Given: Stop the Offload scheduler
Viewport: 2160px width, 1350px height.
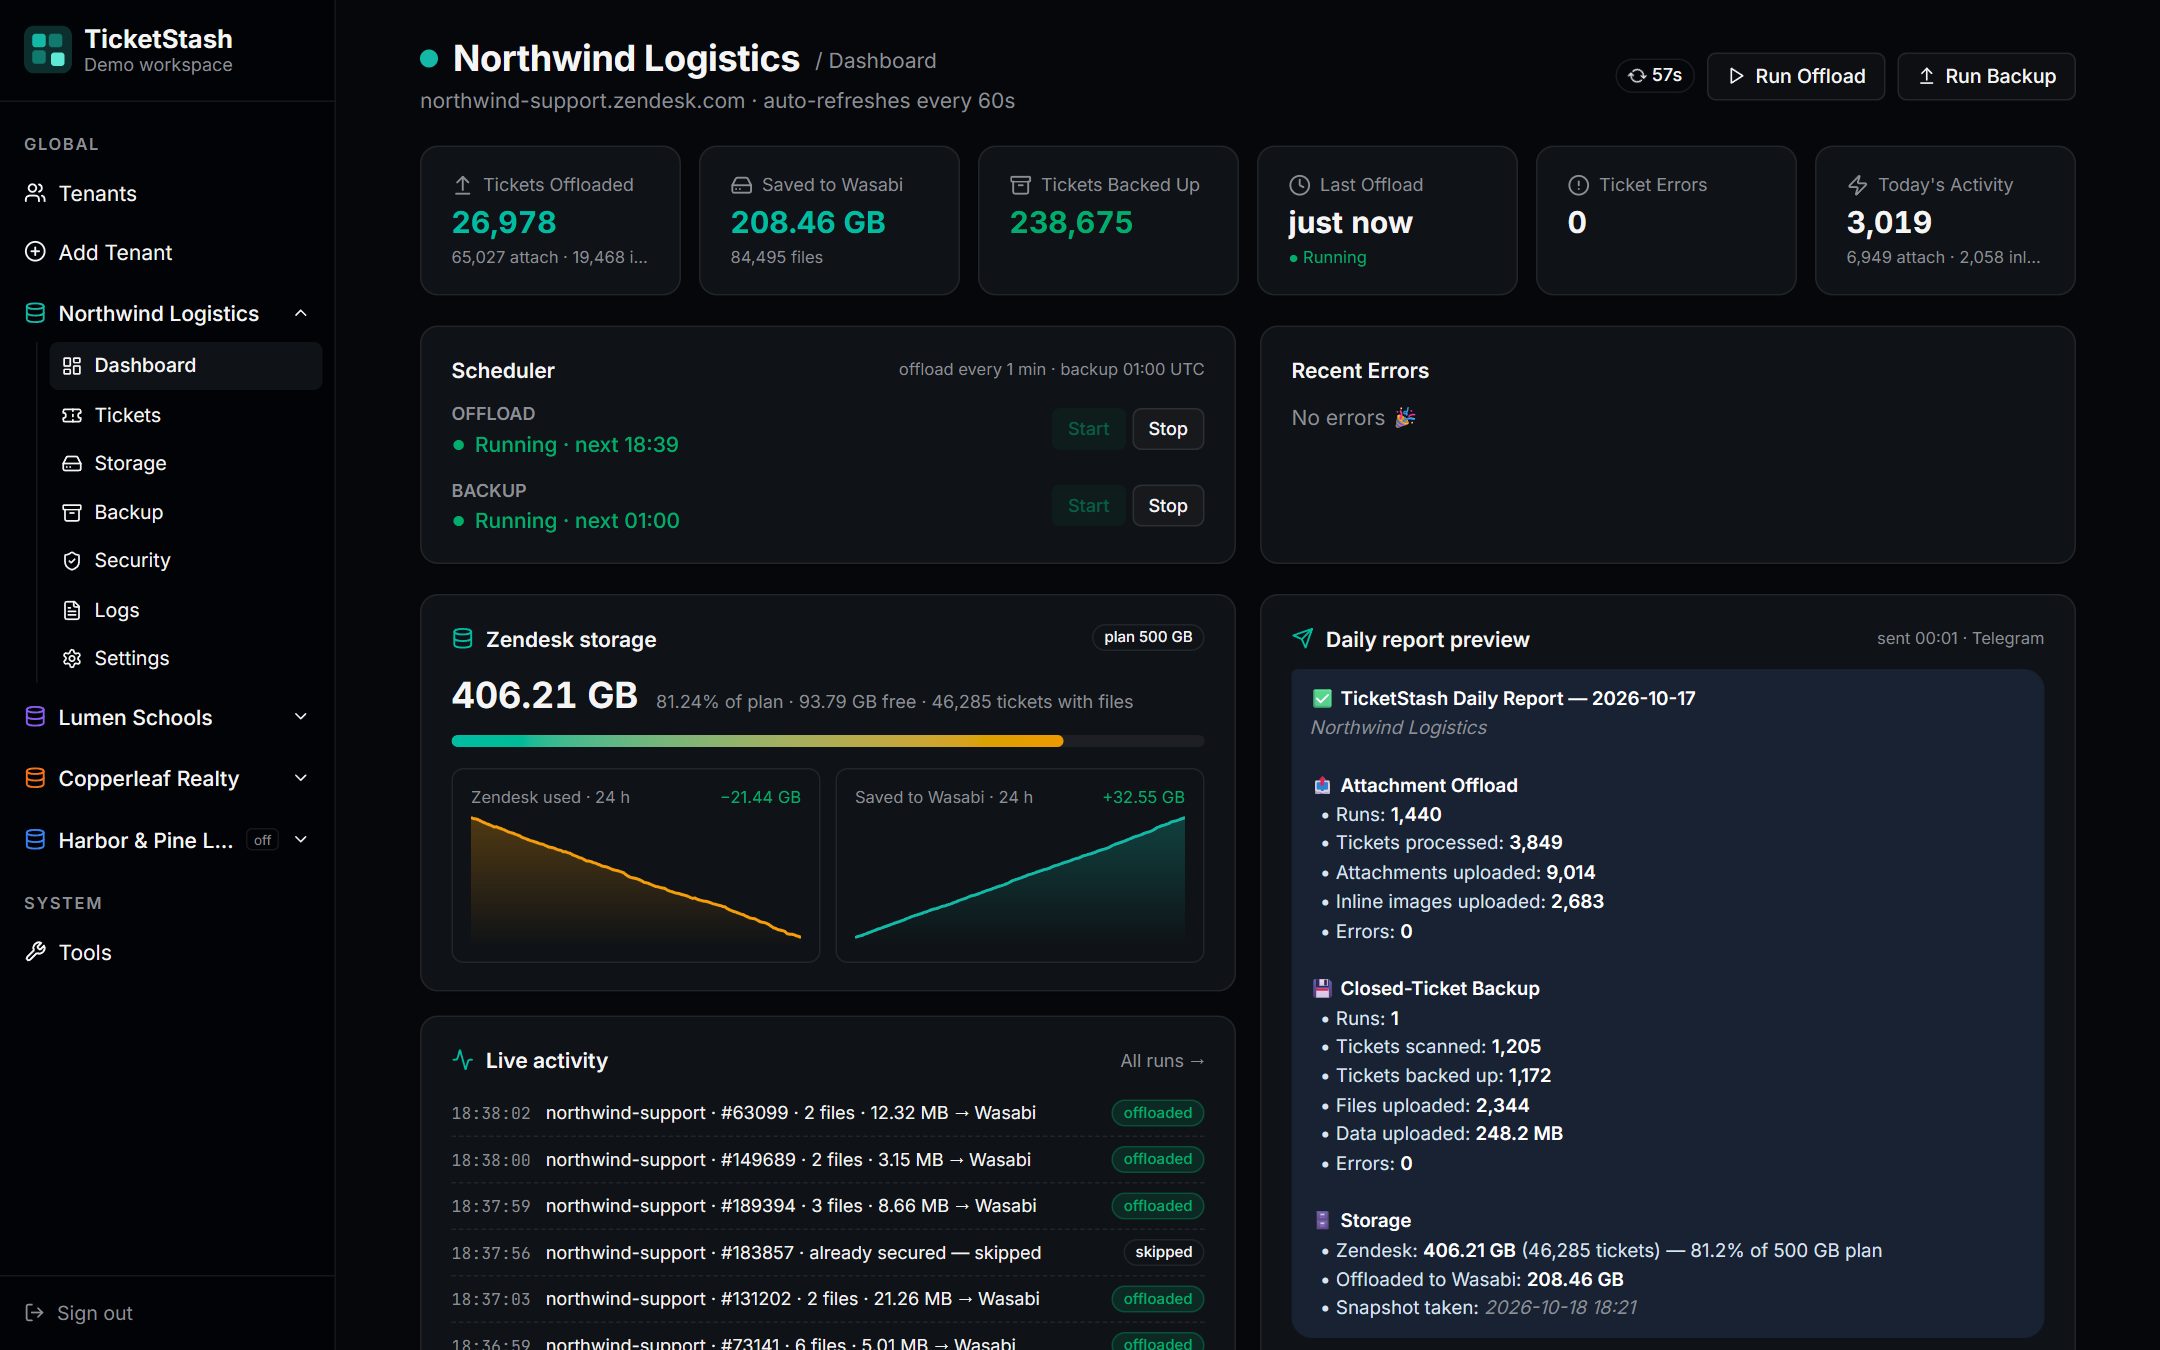Looking at the screenshot, I should (1168, 429).
